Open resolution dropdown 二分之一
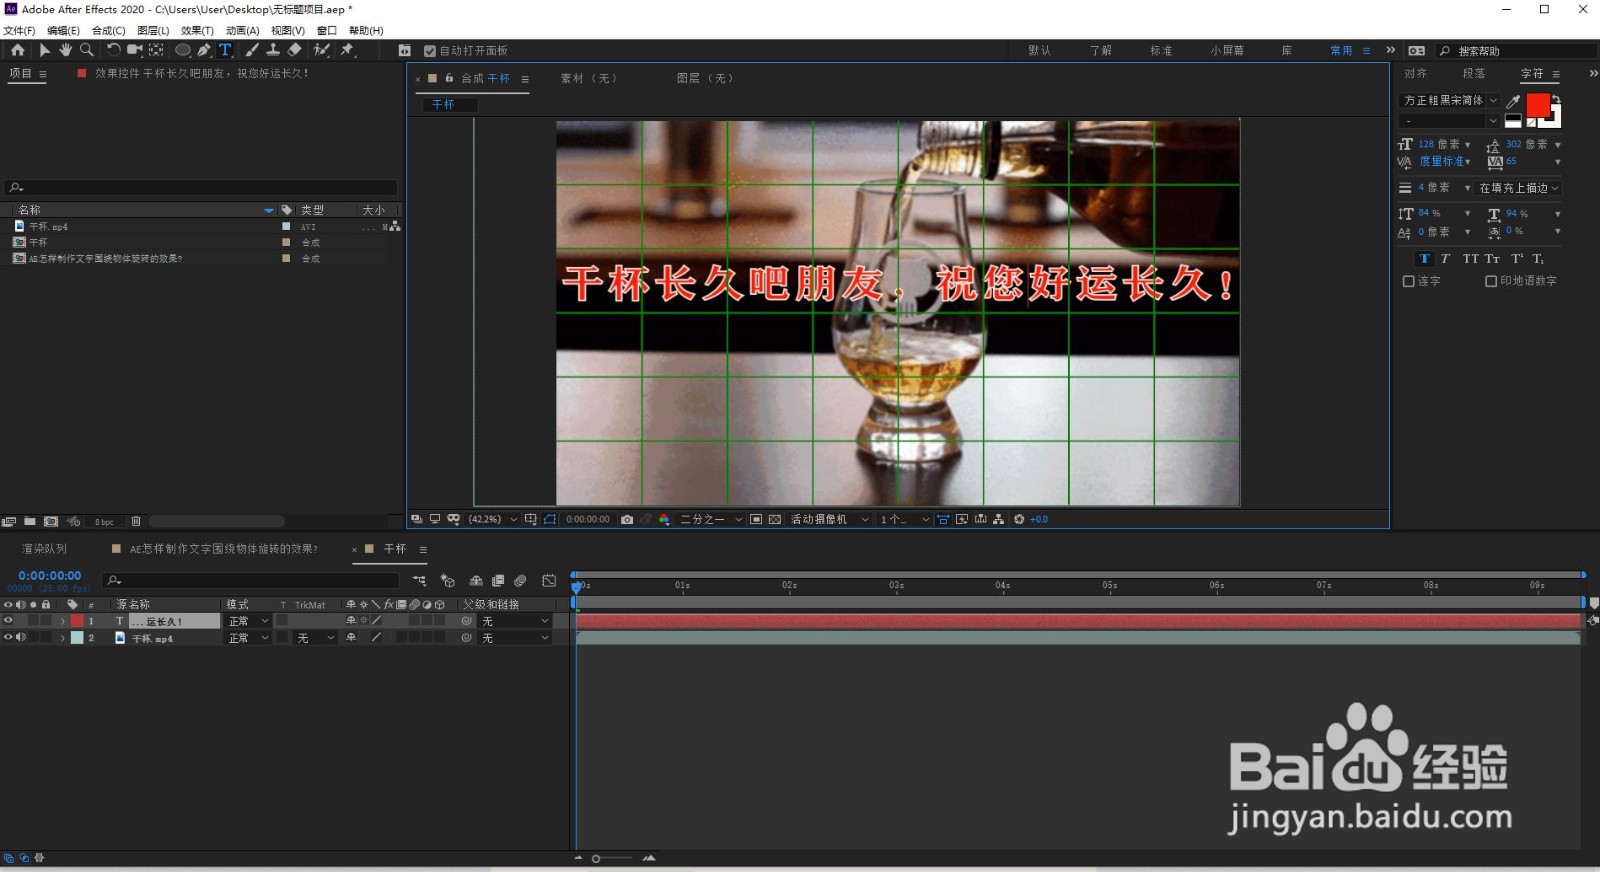This screenshot has width=1600, height=872. (x=711, y=519)
